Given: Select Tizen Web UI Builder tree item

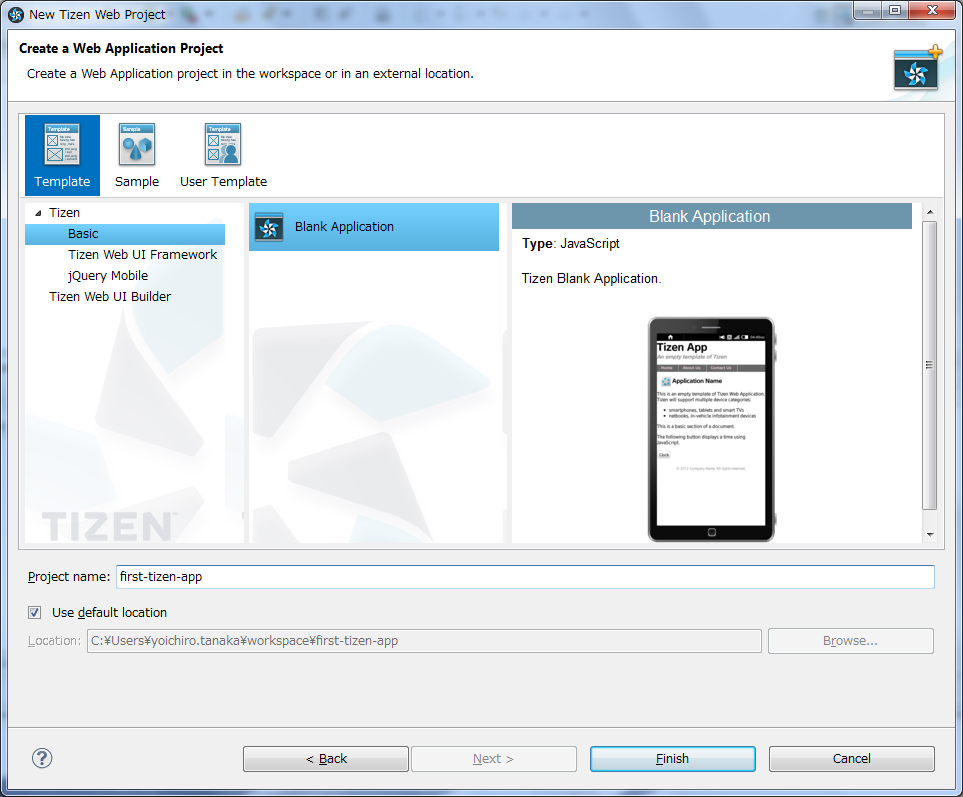Looking at the screenshot, I should [110, 297].
